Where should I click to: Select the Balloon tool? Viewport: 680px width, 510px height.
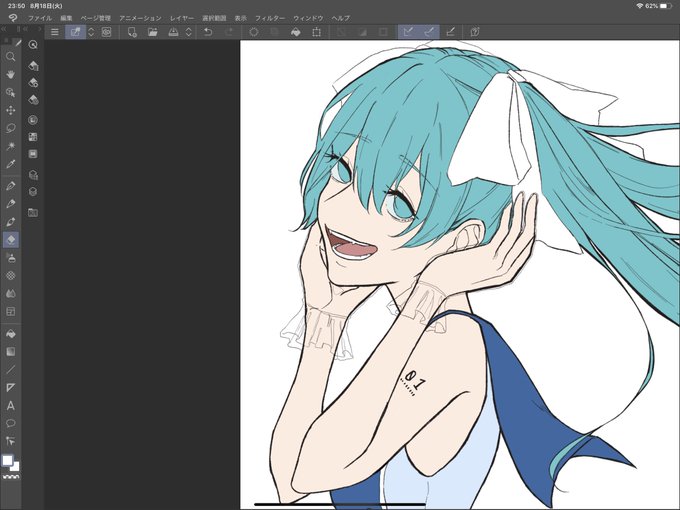click(x=11, y=423)
